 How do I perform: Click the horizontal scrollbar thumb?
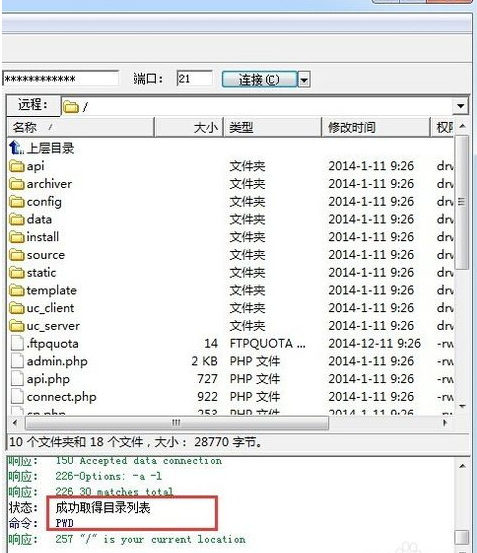(x=177, y=423)
